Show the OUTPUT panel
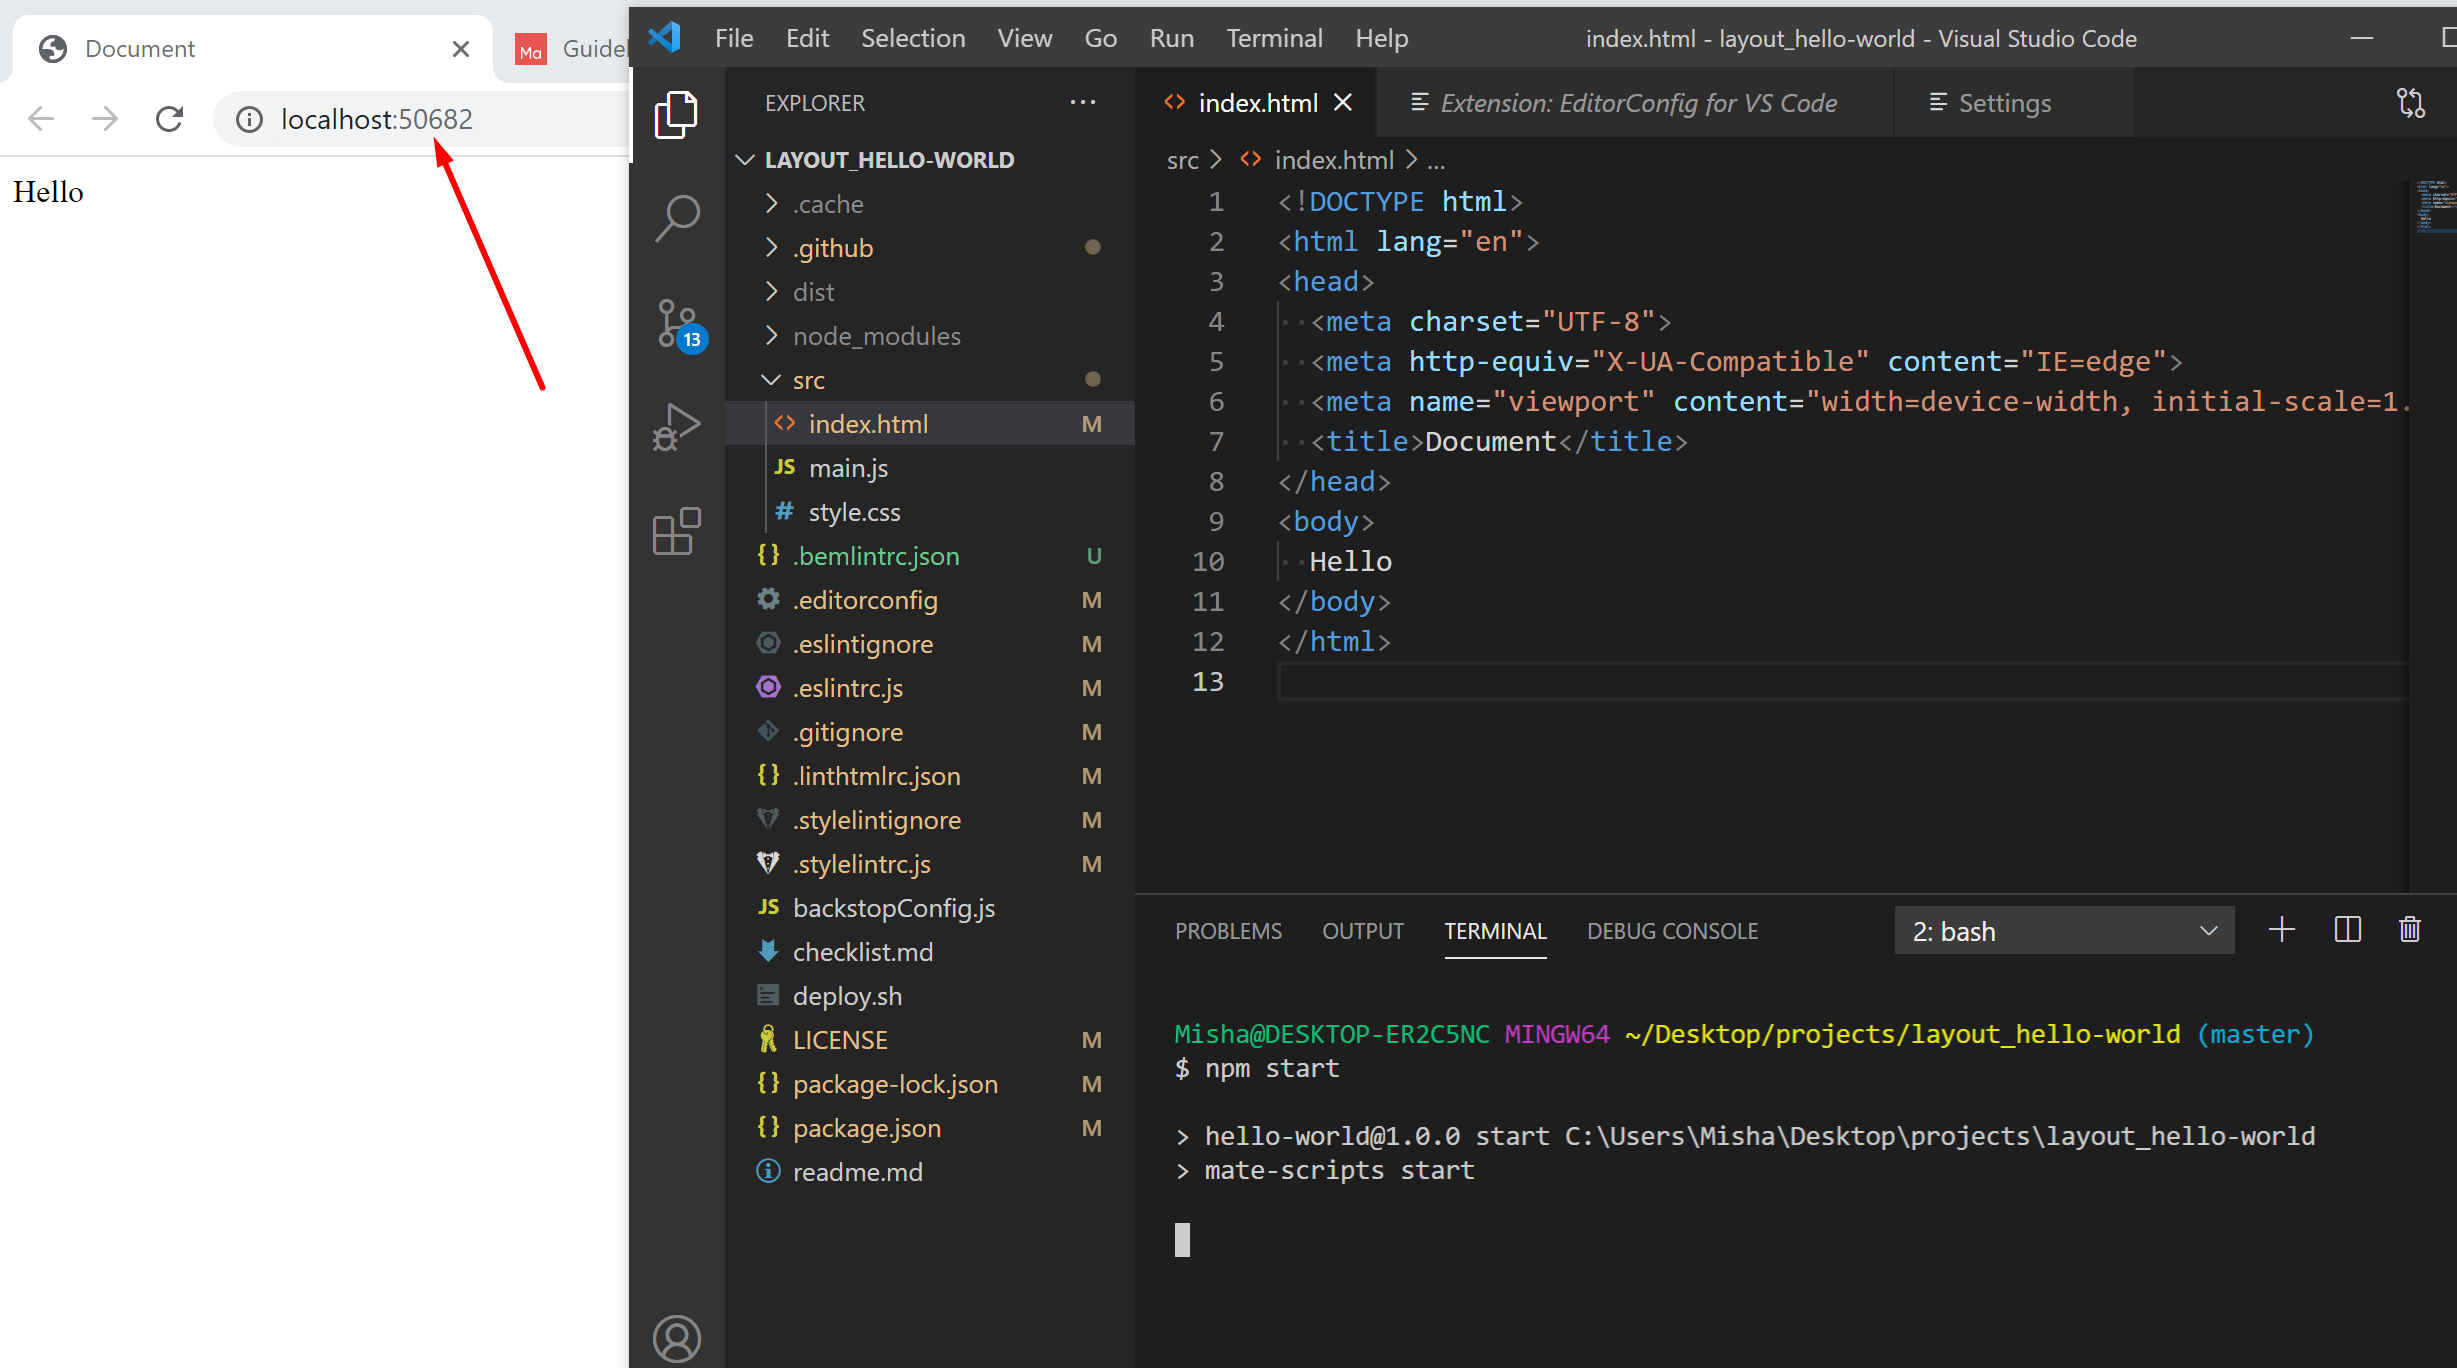The image size is (2457, 1368). pos(1363,931)
